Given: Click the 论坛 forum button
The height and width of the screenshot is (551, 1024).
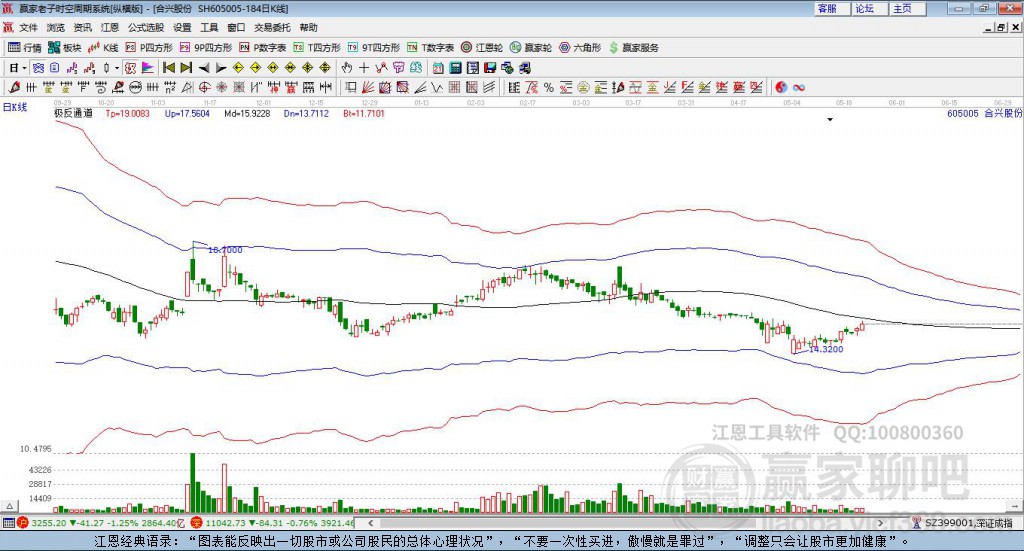Looking at the screenshot, I should pos(869,8).
